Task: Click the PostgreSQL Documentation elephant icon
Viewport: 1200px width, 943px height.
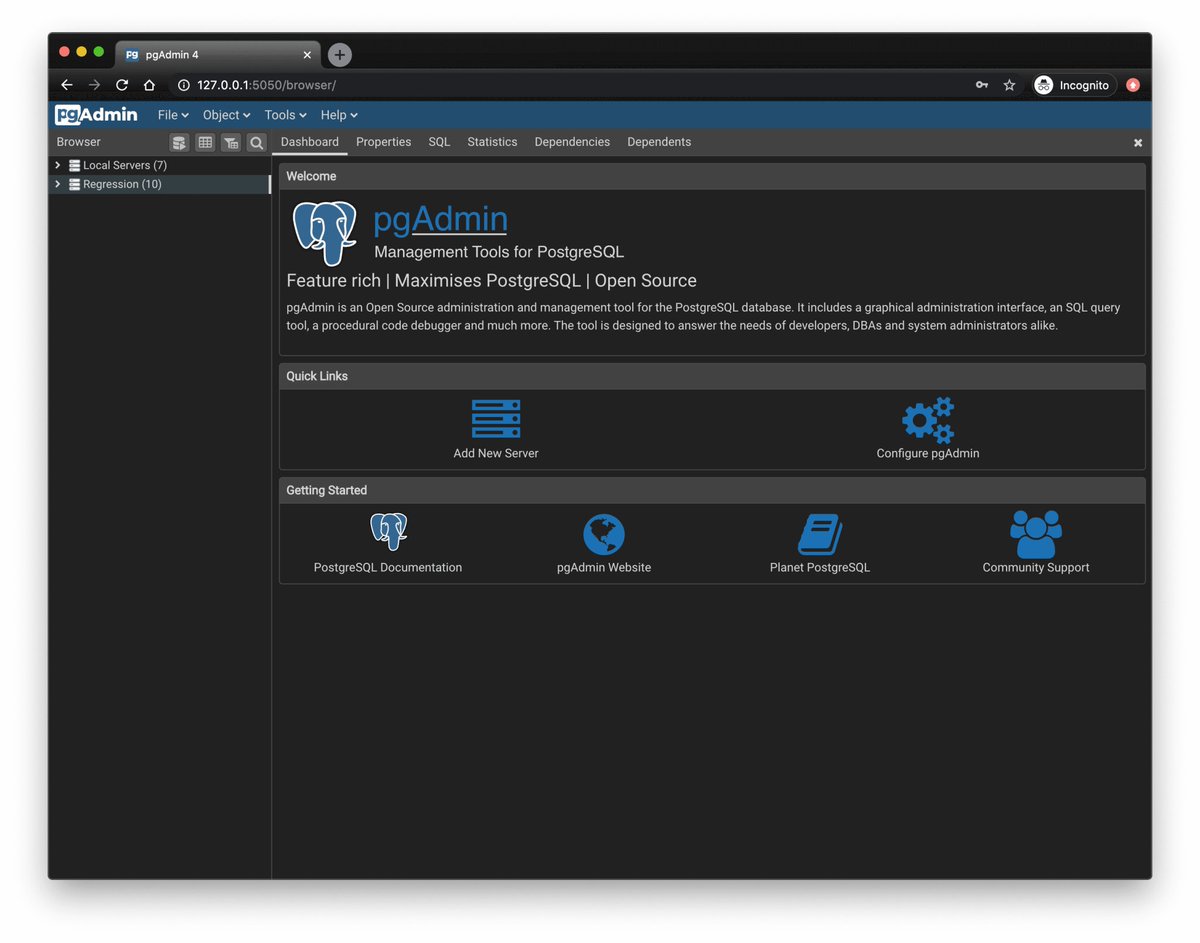Action: (388, 532)
